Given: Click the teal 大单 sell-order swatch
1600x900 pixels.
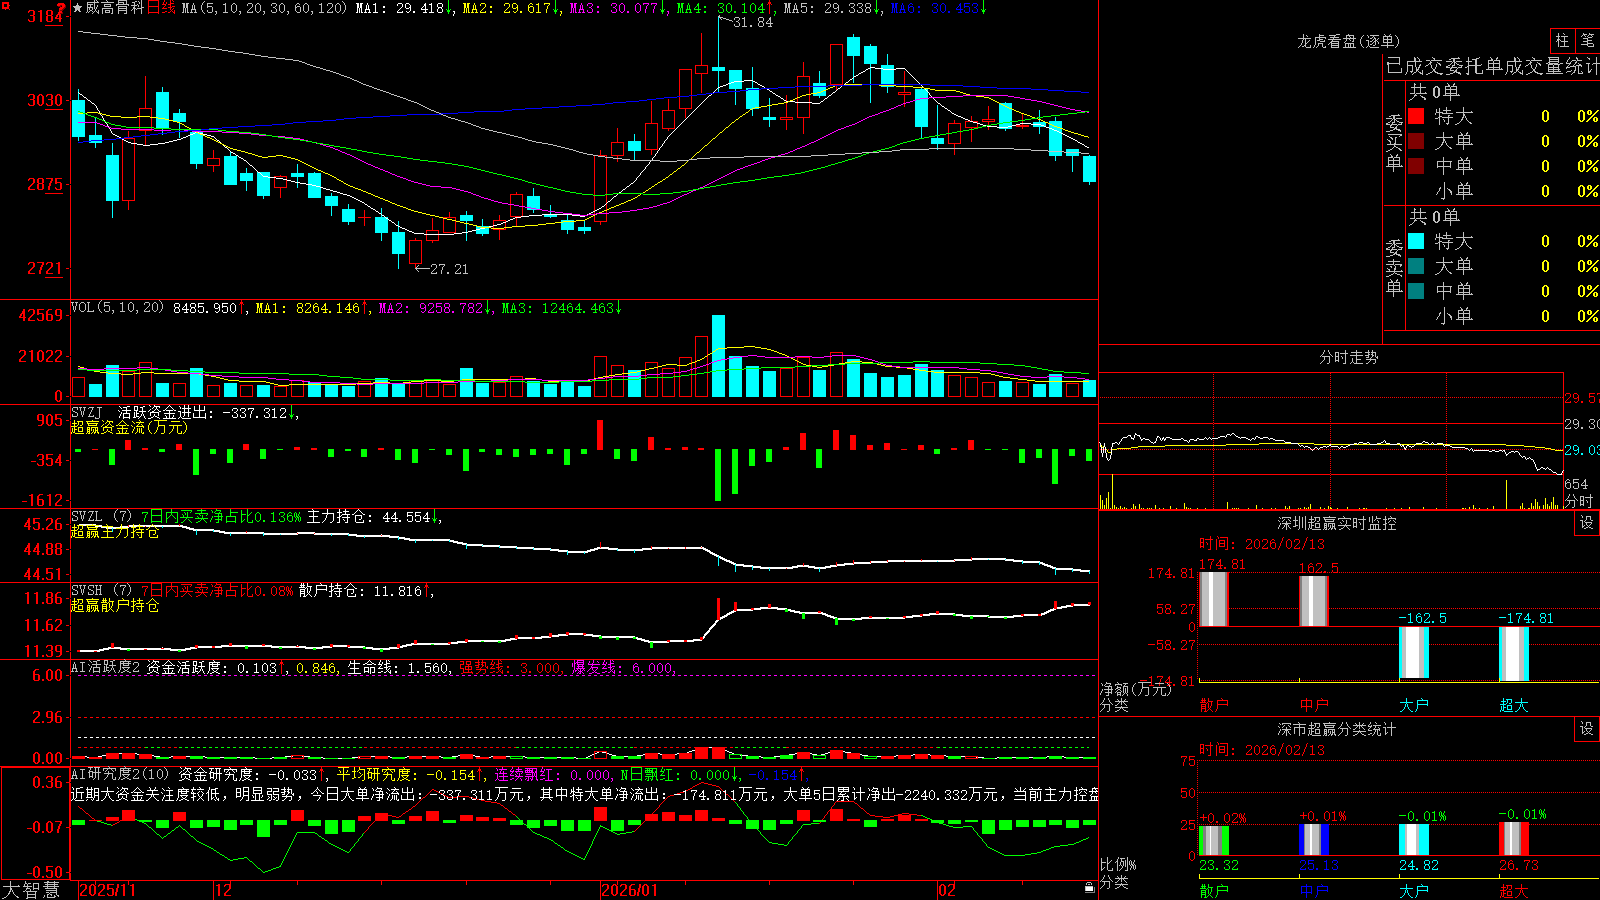Looking at the screenshot, I should click(x=1416, y=266).
